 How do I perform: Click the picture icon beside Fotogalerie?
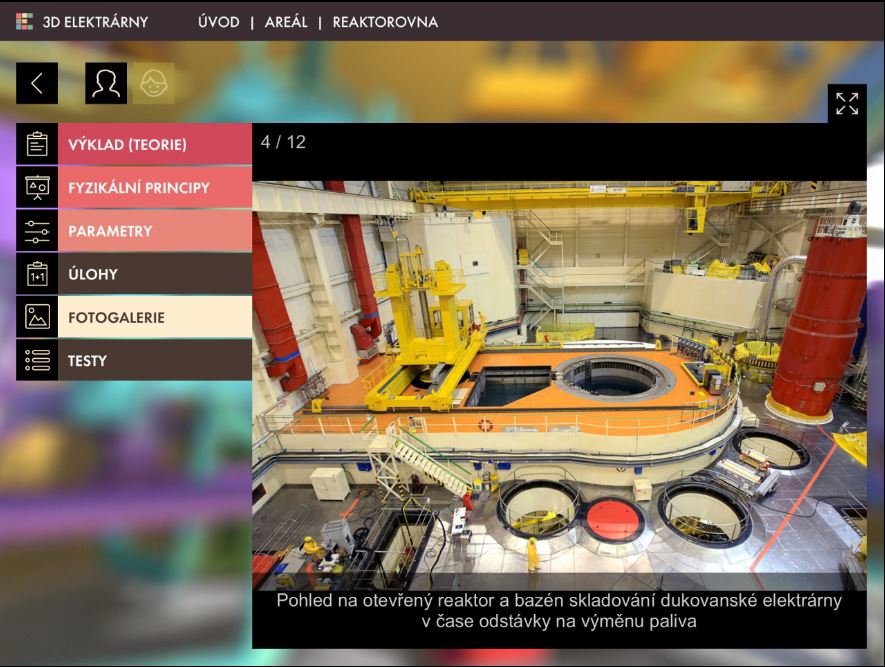click(37, 317)
